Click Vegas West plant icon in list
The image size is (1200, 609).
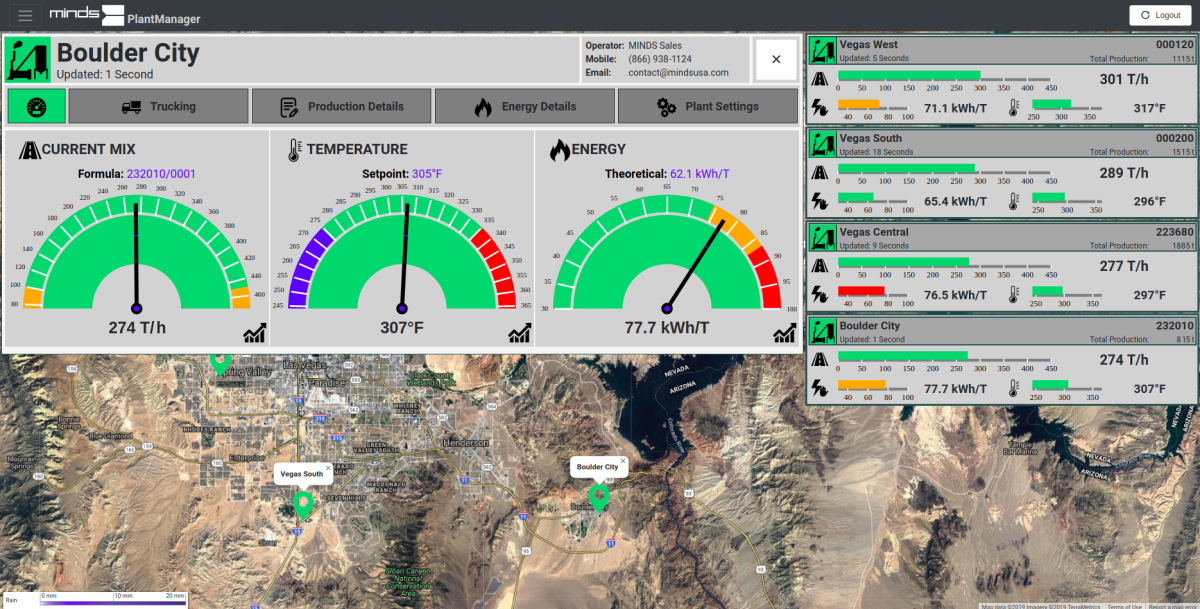pos(822,51)
